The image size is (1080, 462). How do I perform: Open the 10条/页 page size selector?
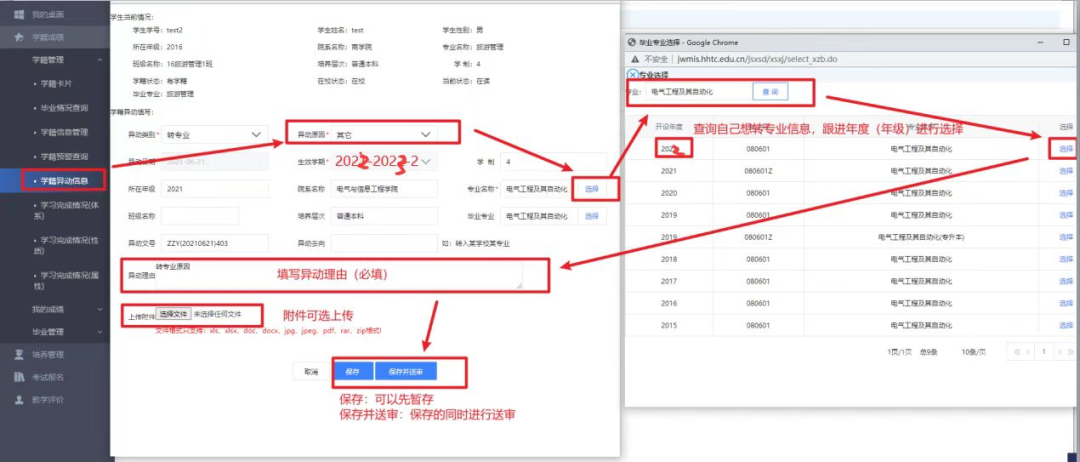pos(973,352)
